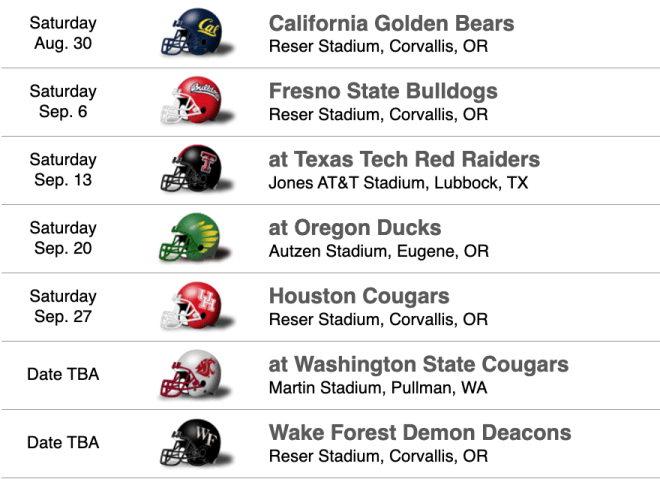The image size is (660, 479).
Task: Select the Texas Tech Red Raiders helmet
Action: [x=196, y=169]
